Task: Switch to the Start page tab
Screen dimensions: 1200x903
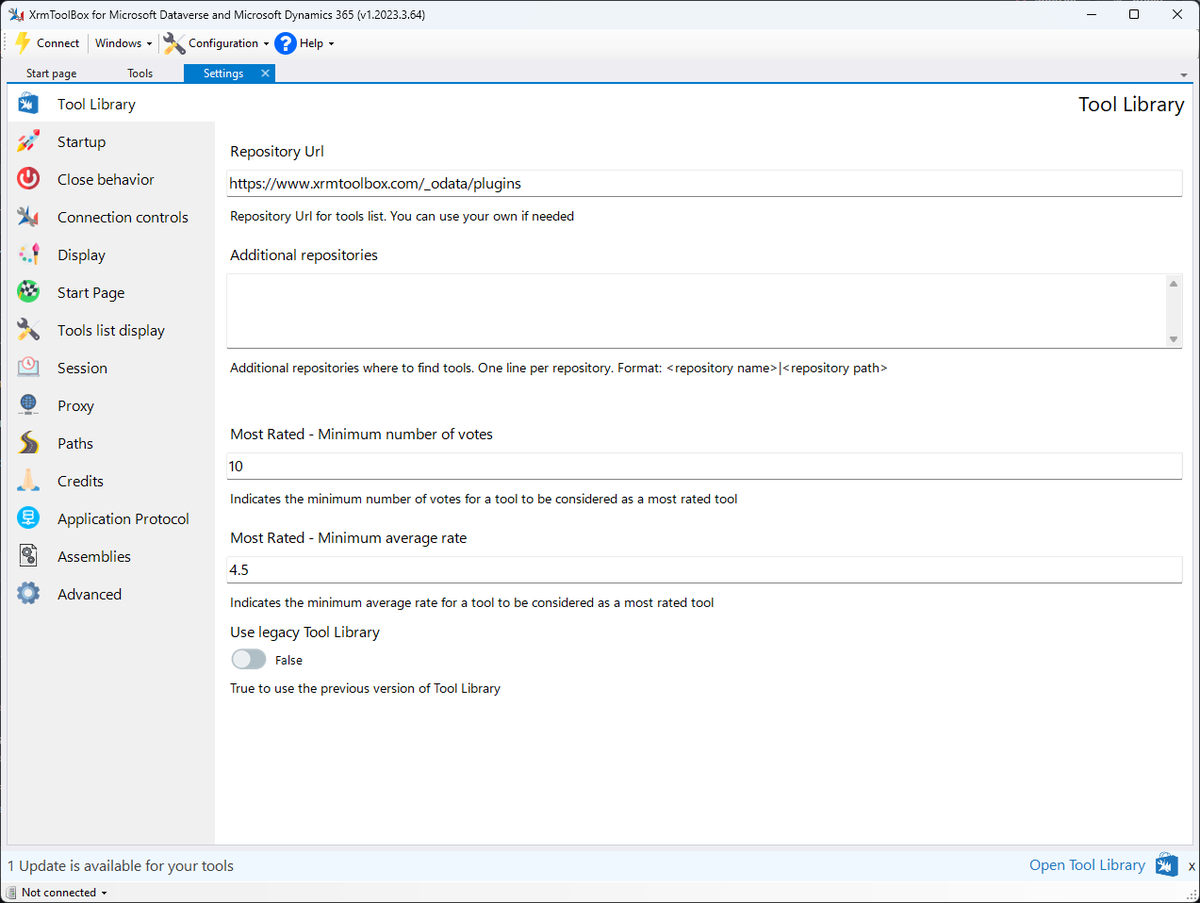Action: coord(51,73)
